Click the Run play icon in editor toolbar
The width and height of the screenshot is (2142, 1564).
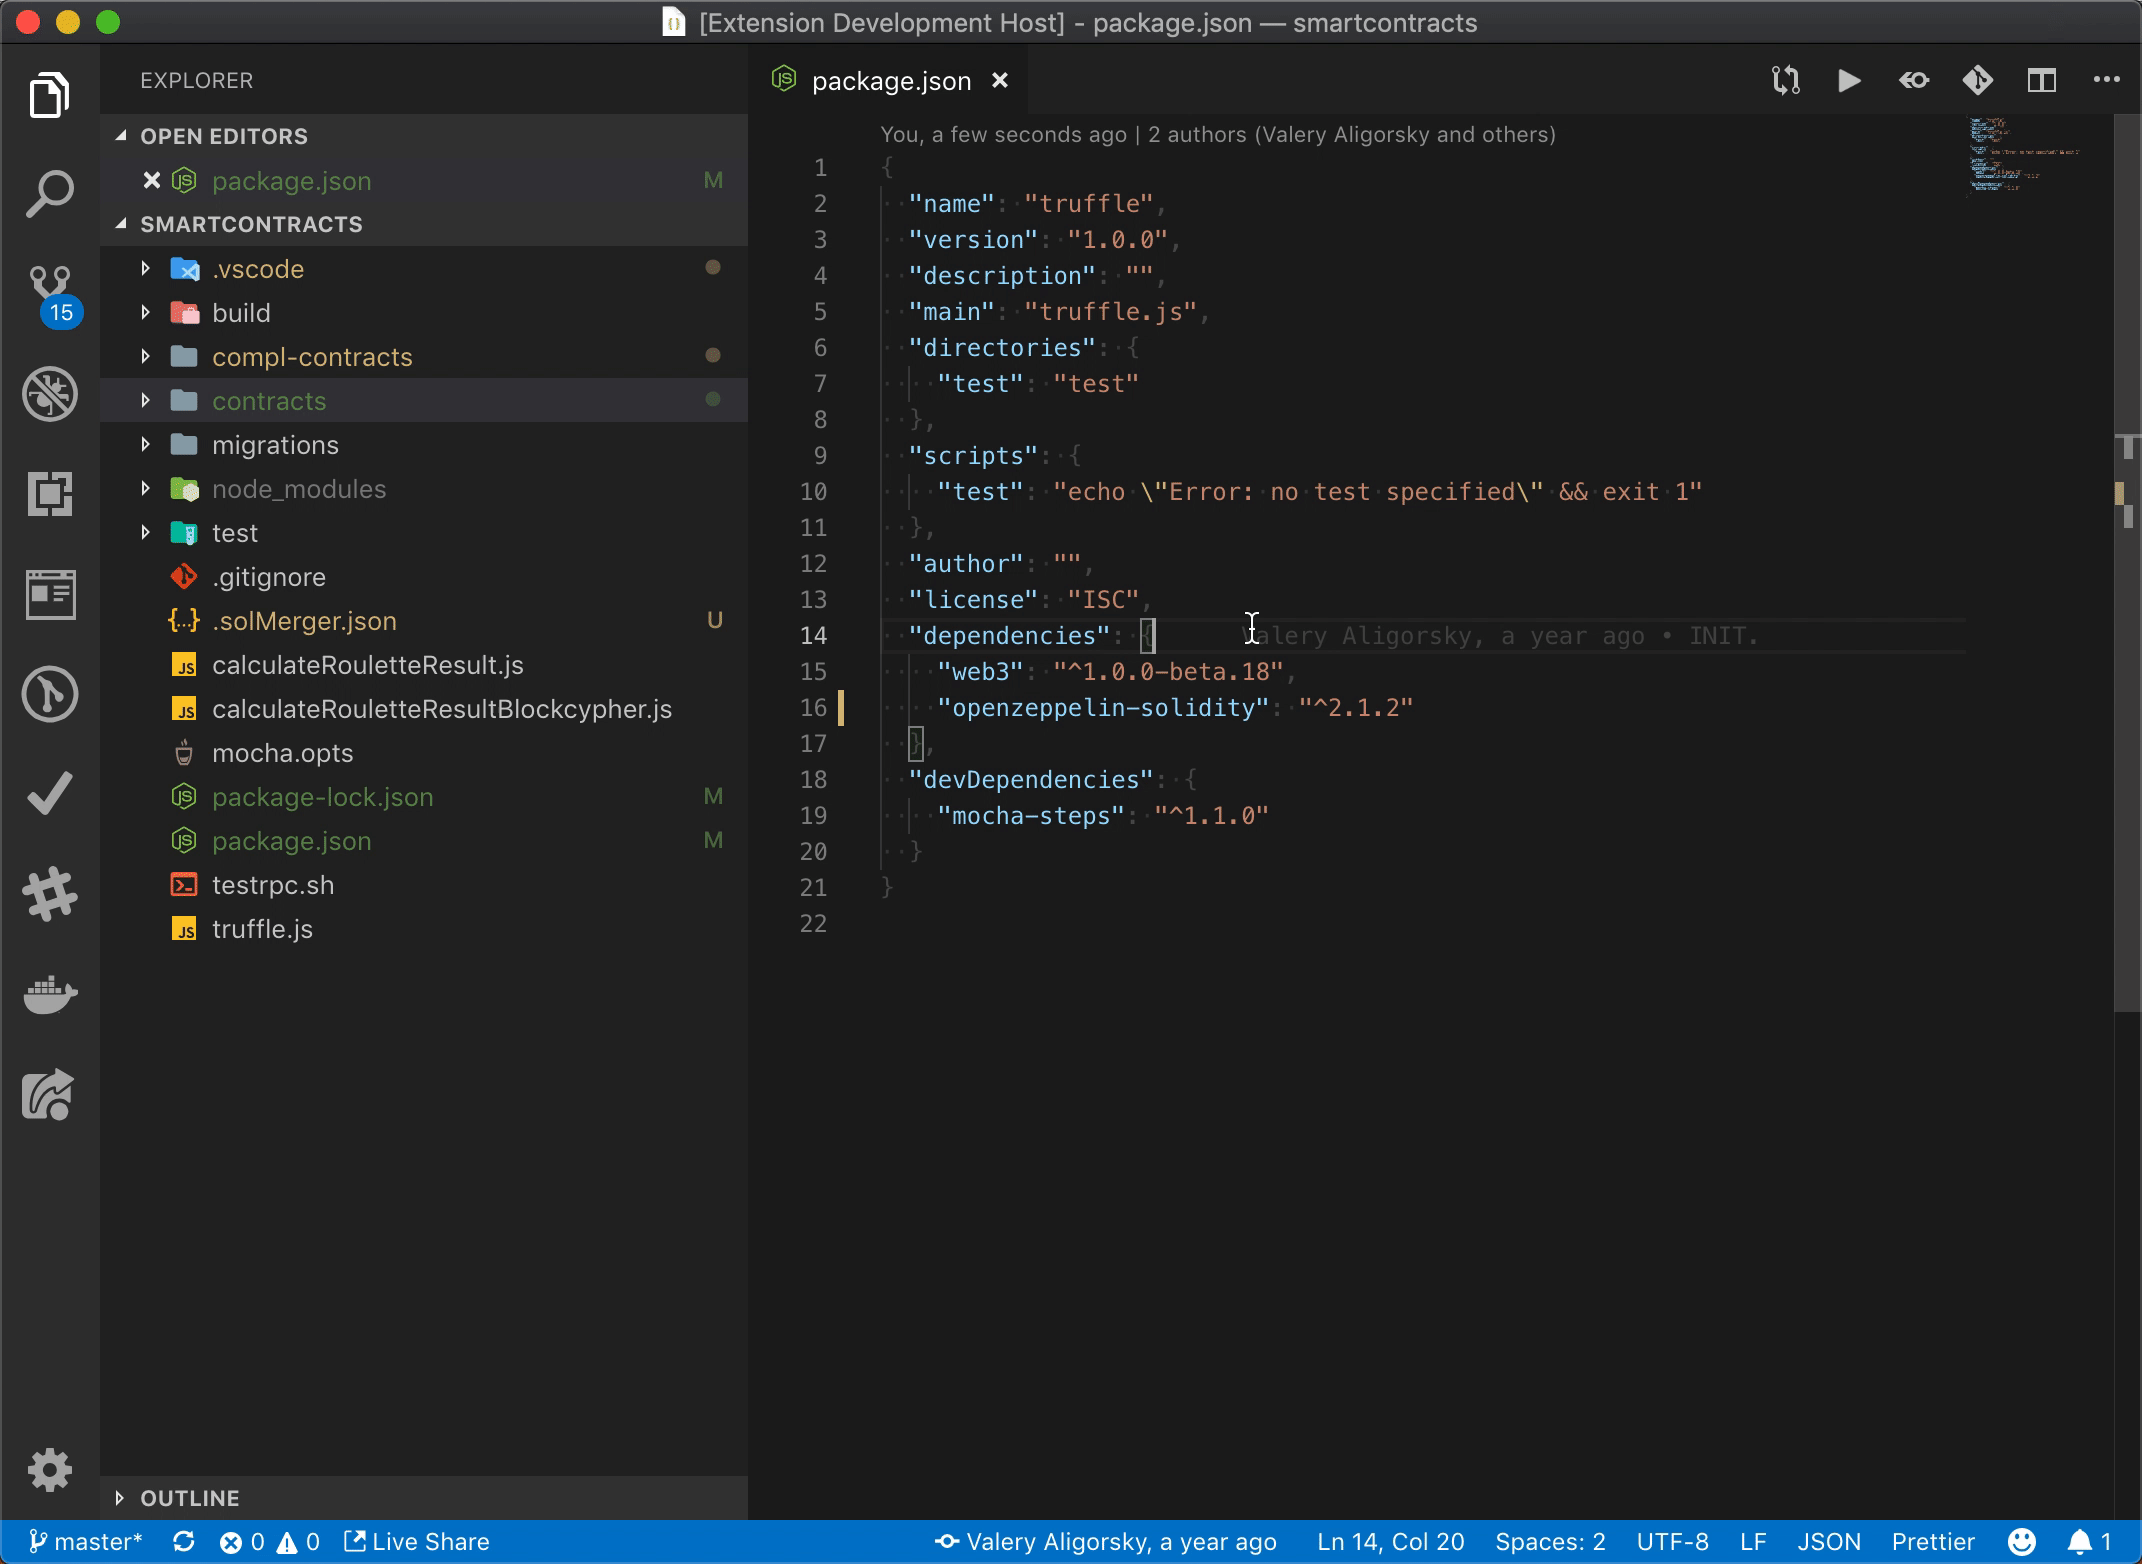[x=1849, y=80]
